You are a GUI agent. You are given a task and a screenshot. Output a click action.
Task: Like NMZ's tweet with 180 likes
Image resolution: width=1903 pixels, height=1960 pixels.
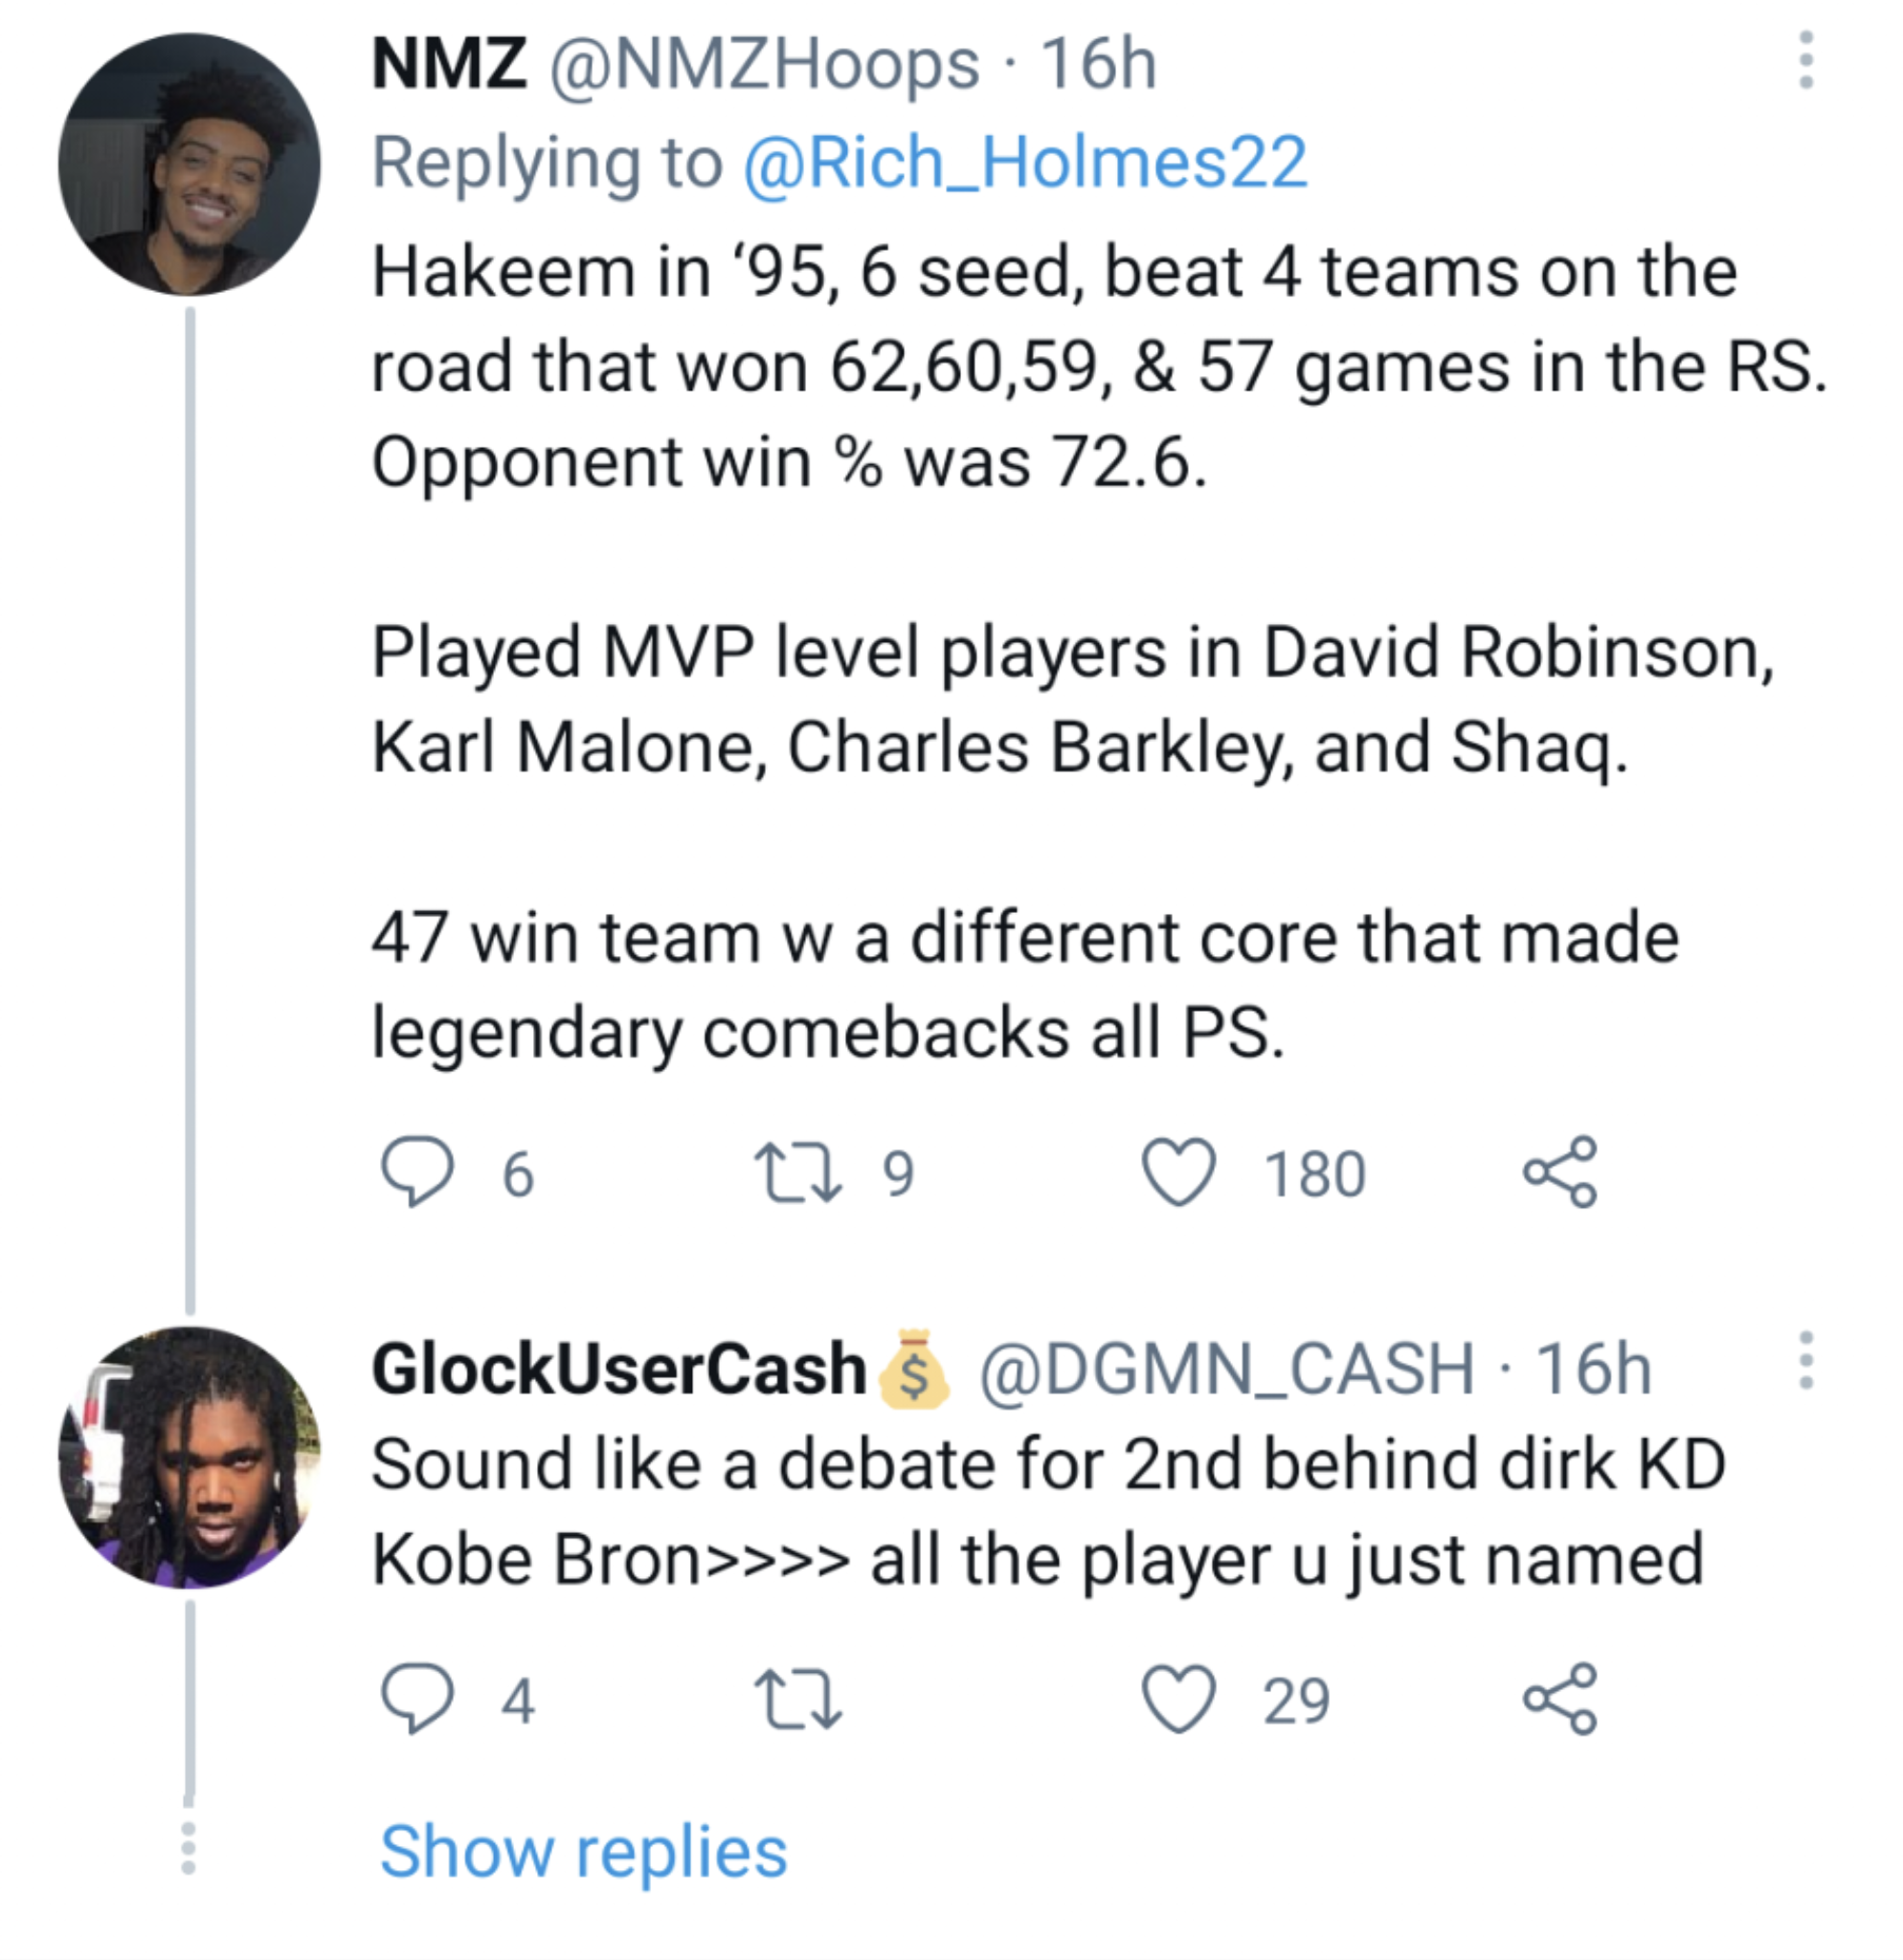(x=1180, y=1172)
